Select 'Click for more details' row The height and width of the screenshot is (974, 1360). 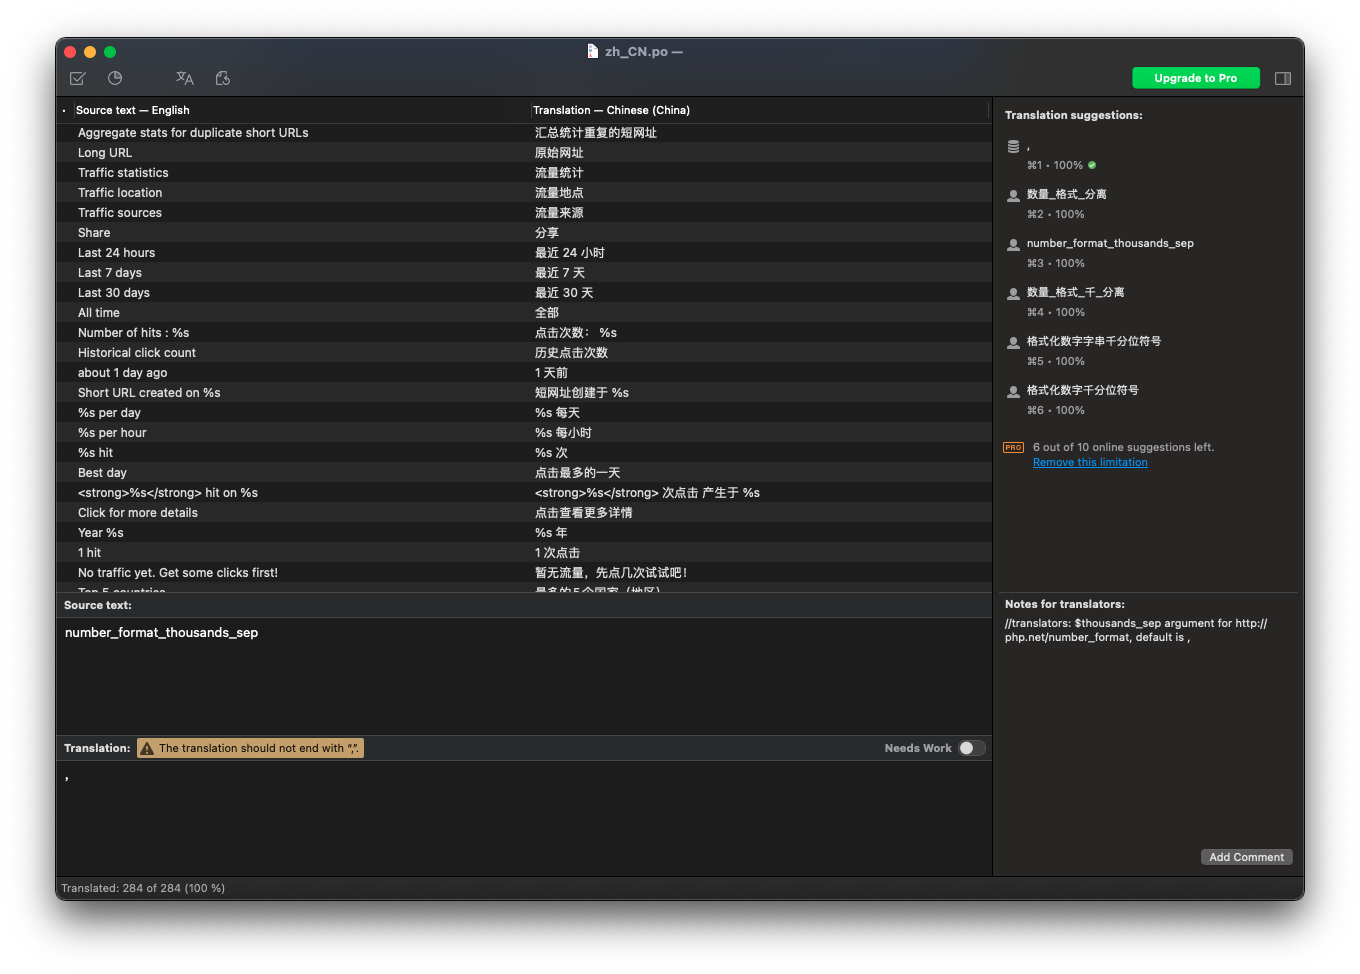(524, 512)
